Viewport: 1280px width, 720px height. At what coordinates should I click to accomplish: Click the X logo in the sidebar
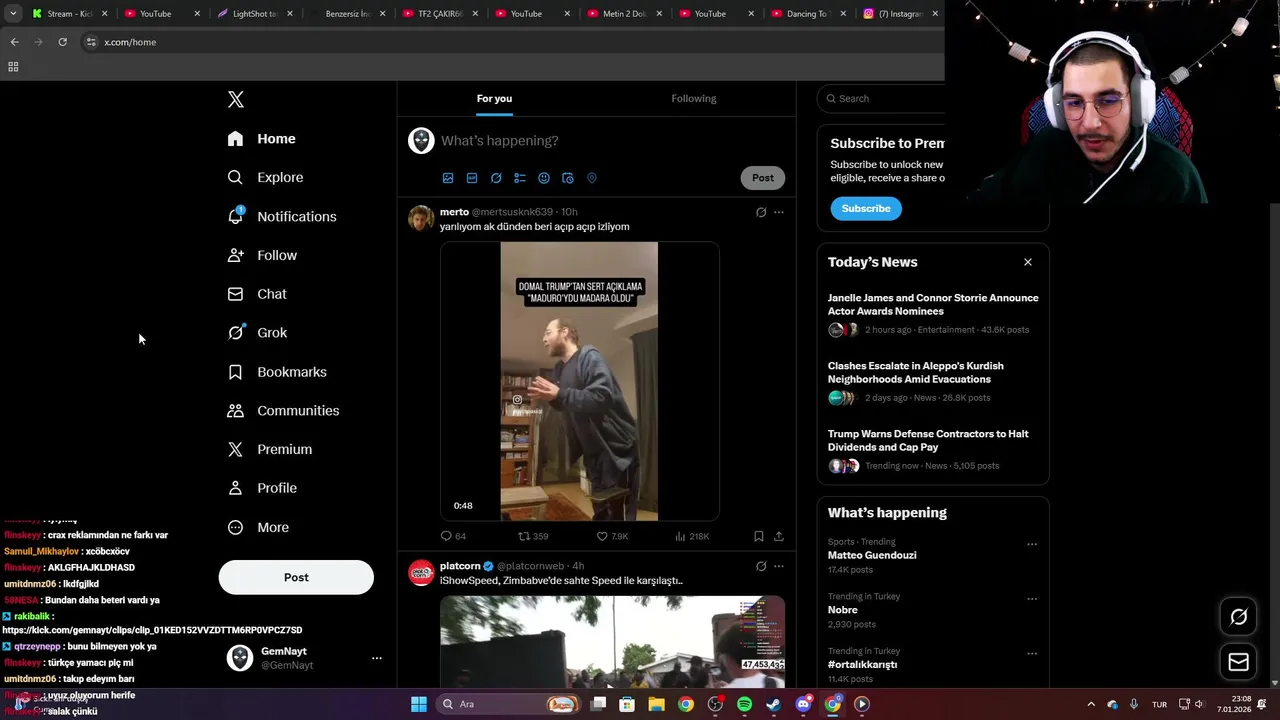tap(236, 99)
